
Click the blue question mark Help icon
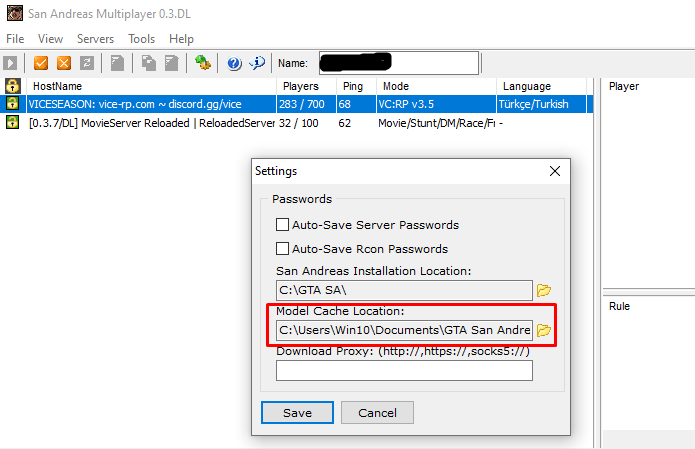(x=234, y=63)
